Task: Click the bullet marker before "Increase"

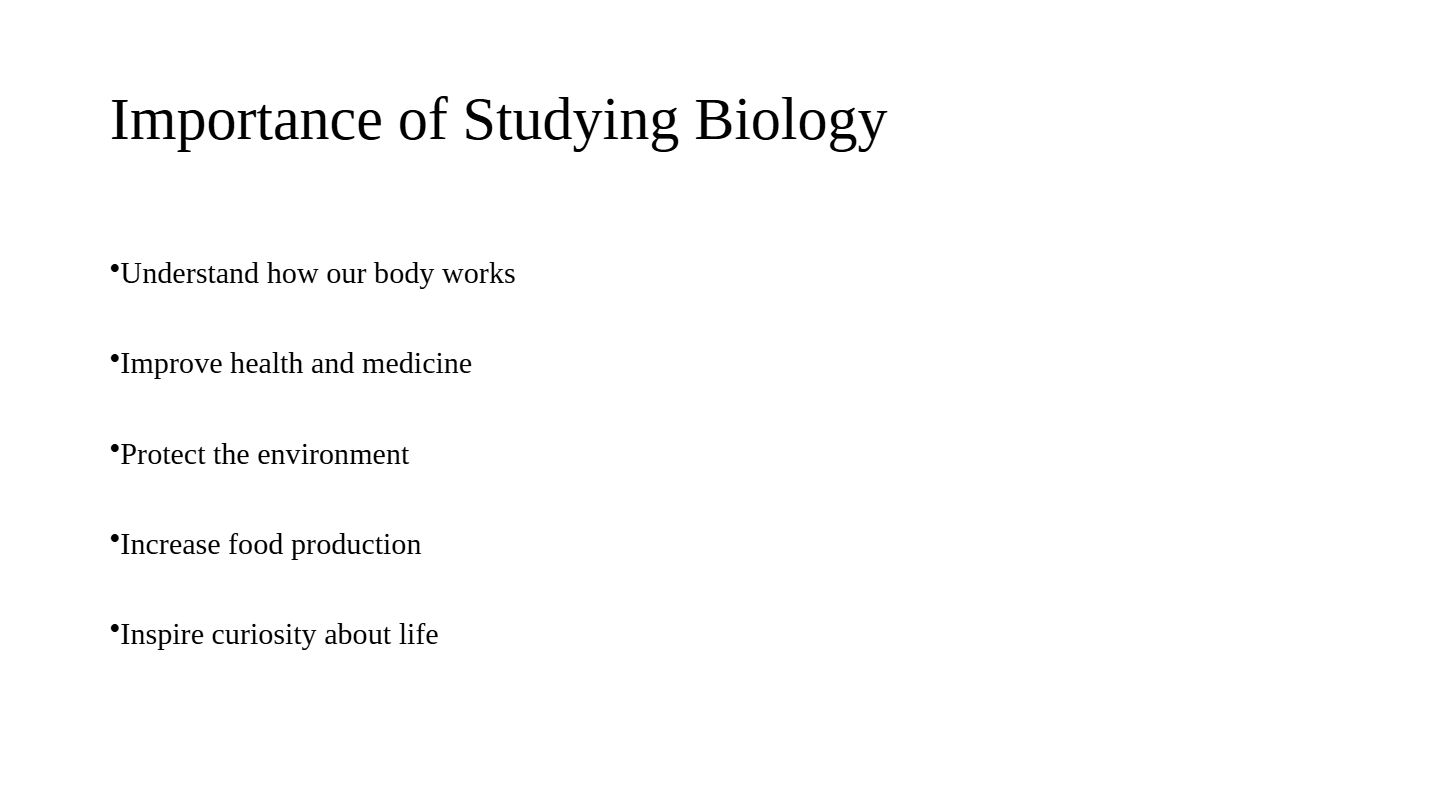Action: coord(115,538)
